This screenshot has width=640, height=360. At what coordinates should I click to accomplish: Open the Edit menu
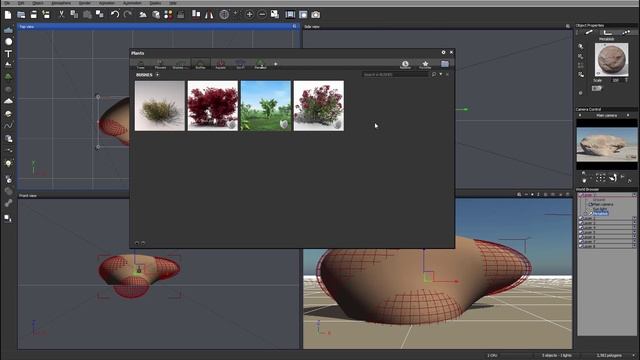coord(21,3)
